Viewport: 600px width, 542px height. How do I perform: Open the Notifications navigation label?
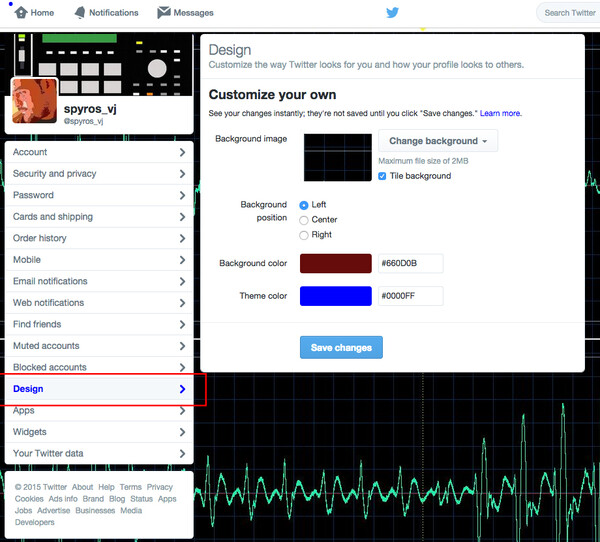tap(114, 13)
